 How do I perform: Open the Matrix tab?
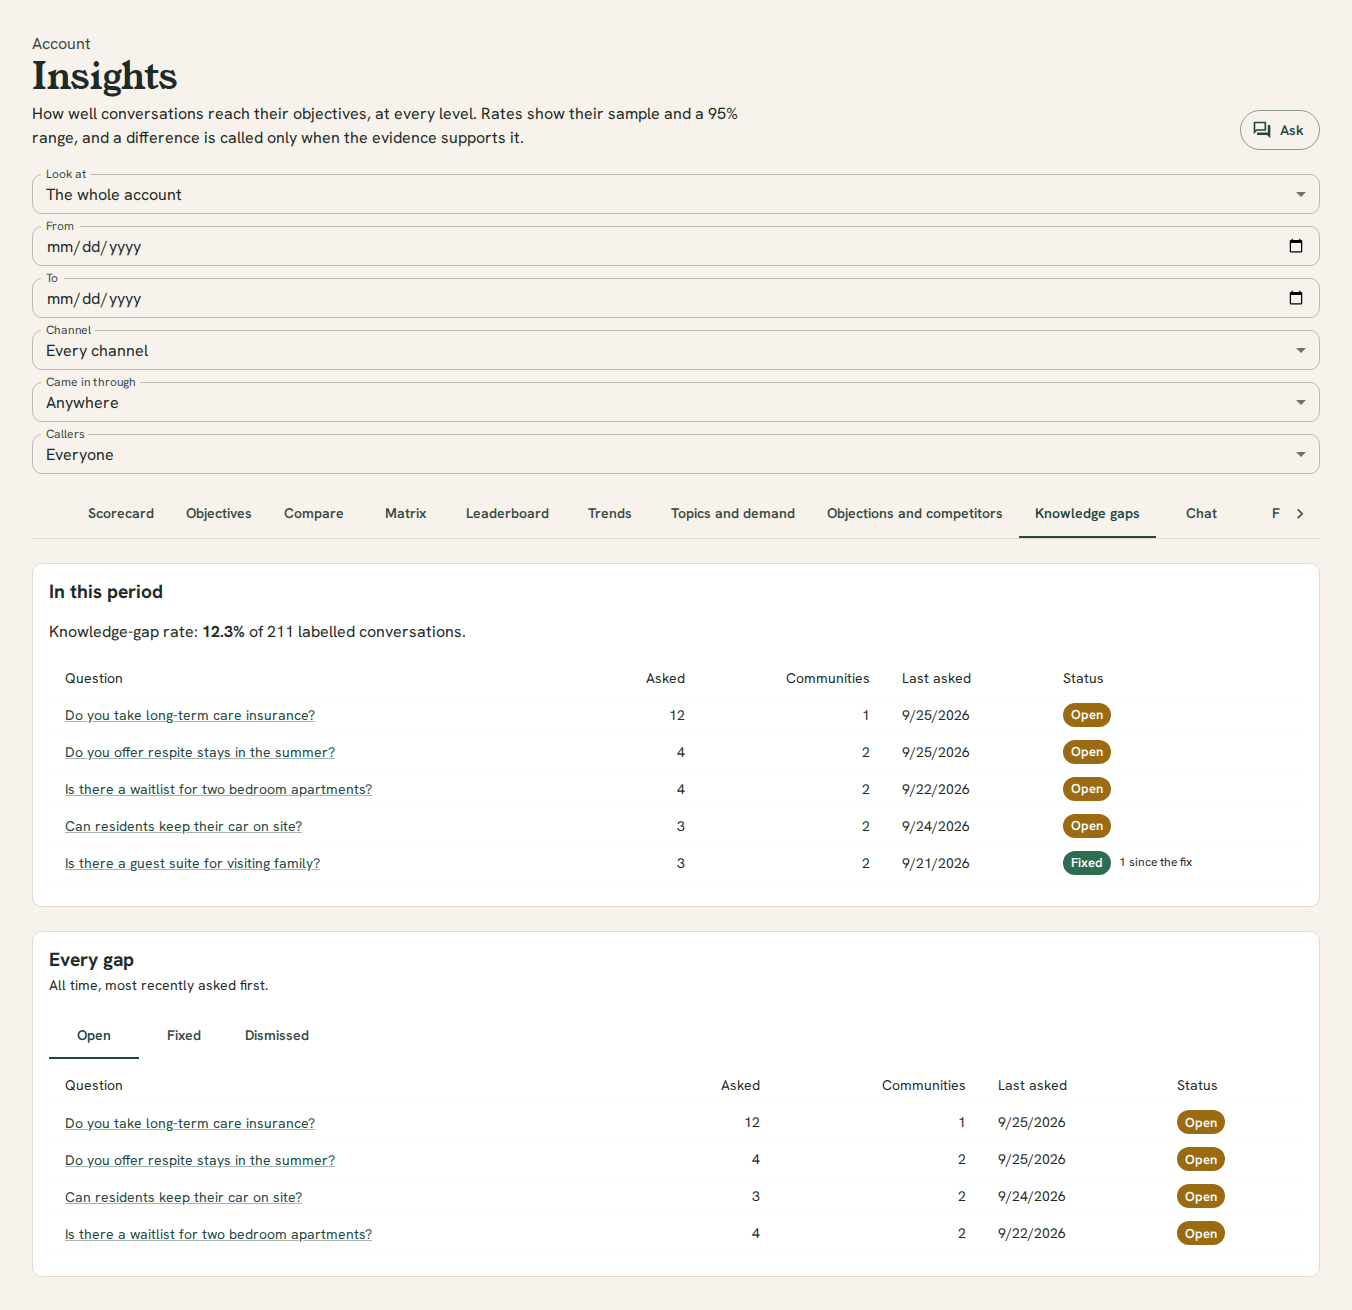(406, 513)
